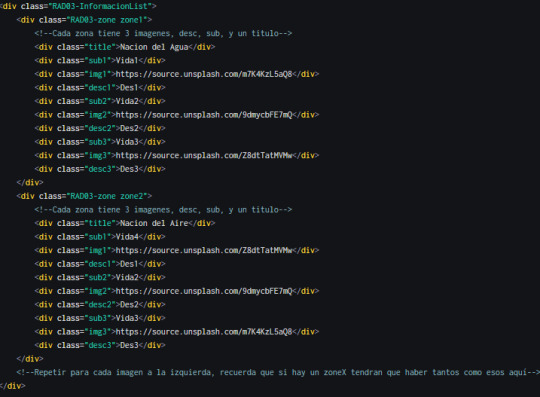Click "Vida3" in the zone1 block
Screen dimensions: 540x397
click(127, 142)
